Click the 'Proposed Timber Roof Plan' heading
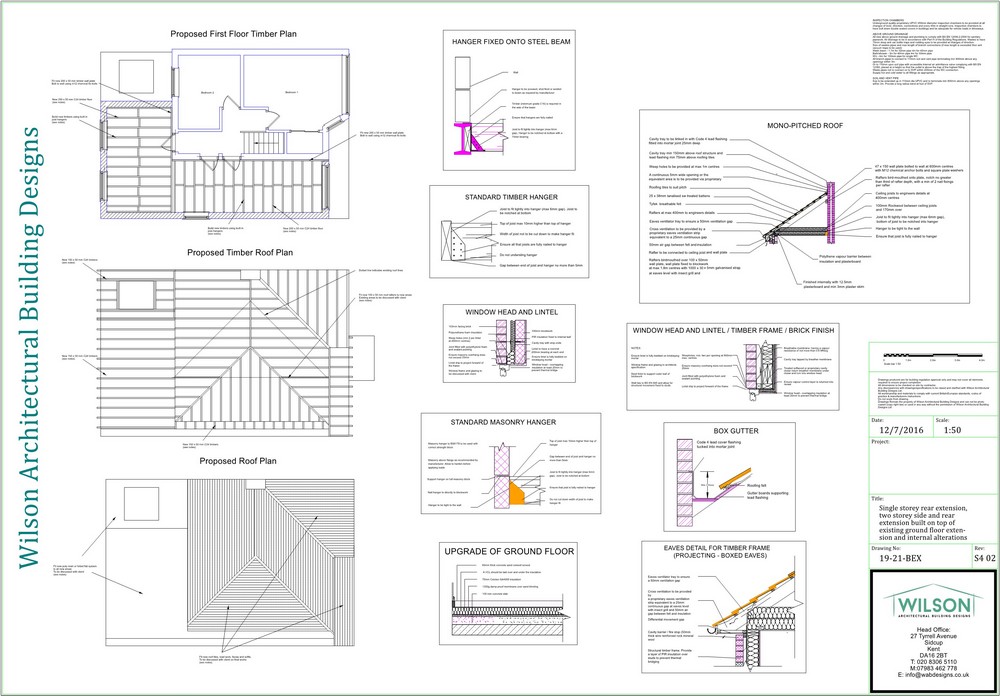This screenshot has height=696, width=1000. click(x=240, y=253)
